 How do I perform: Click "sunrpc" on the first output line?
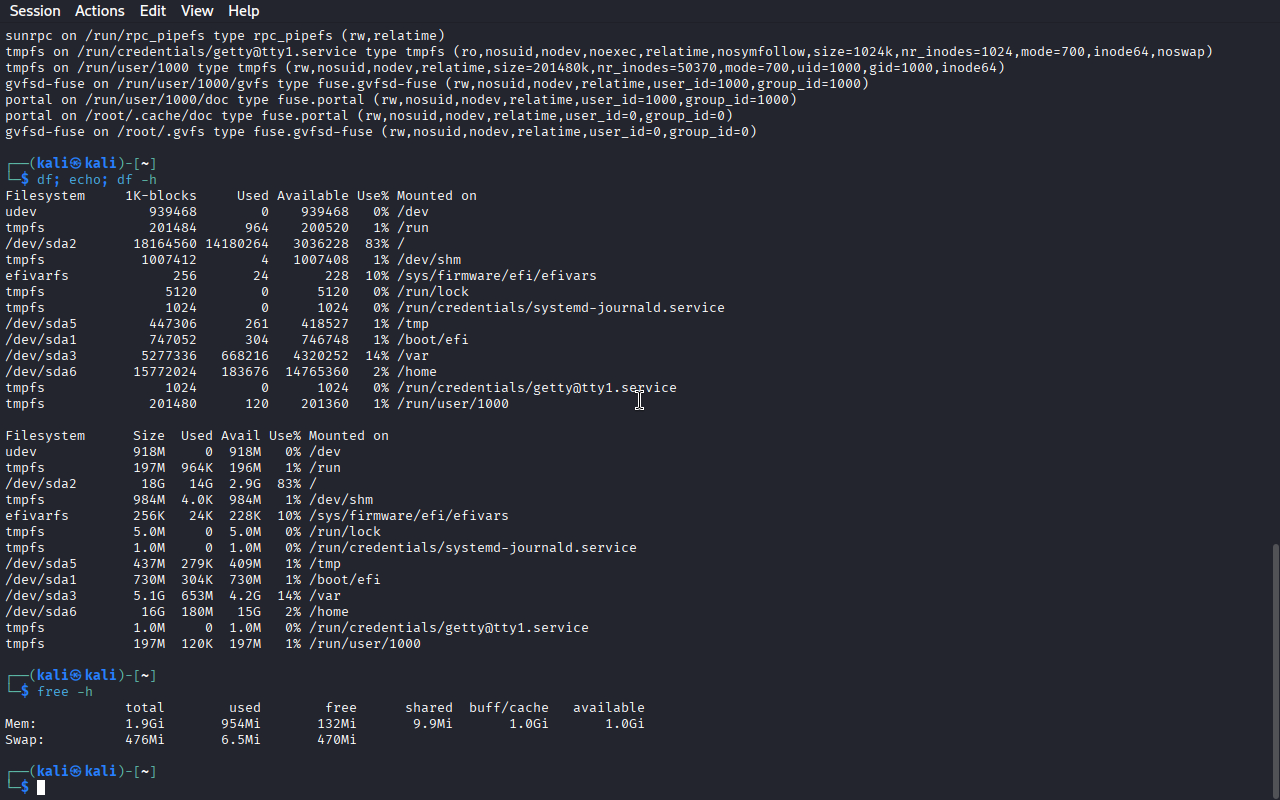[29, 36]
